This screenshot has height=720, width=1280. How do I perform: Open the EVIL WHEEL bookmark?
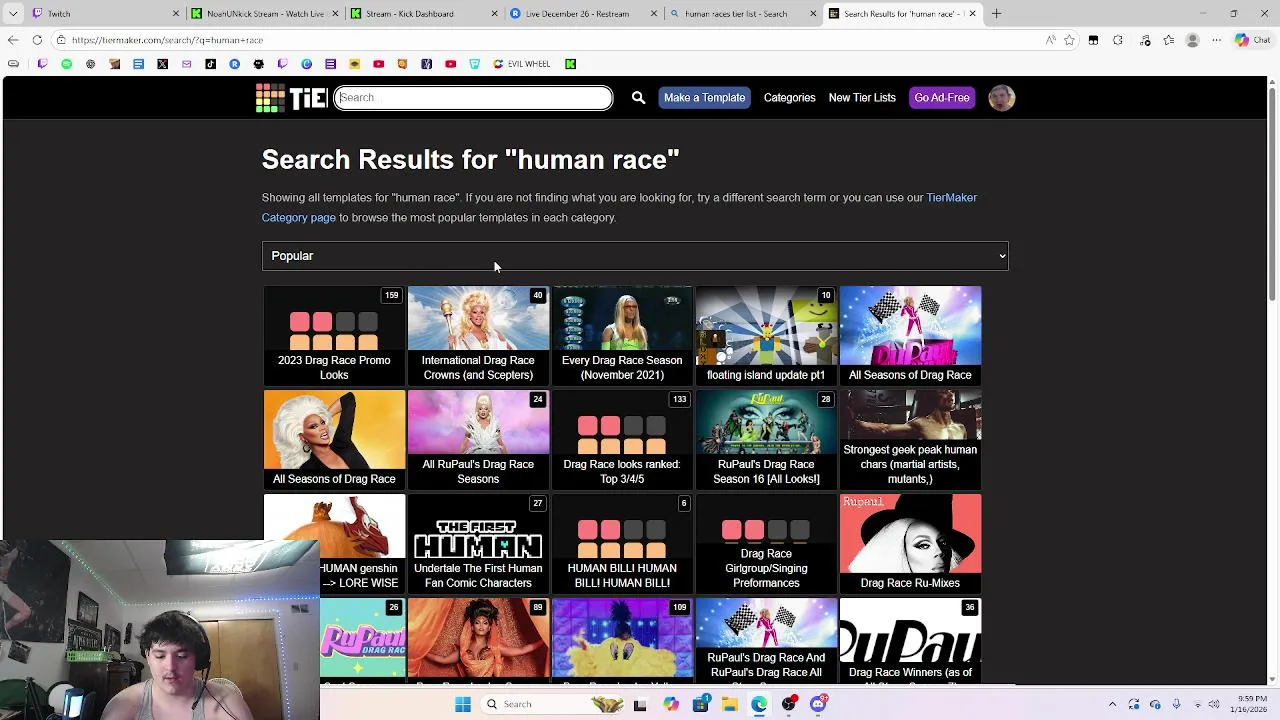pos(522,64)
